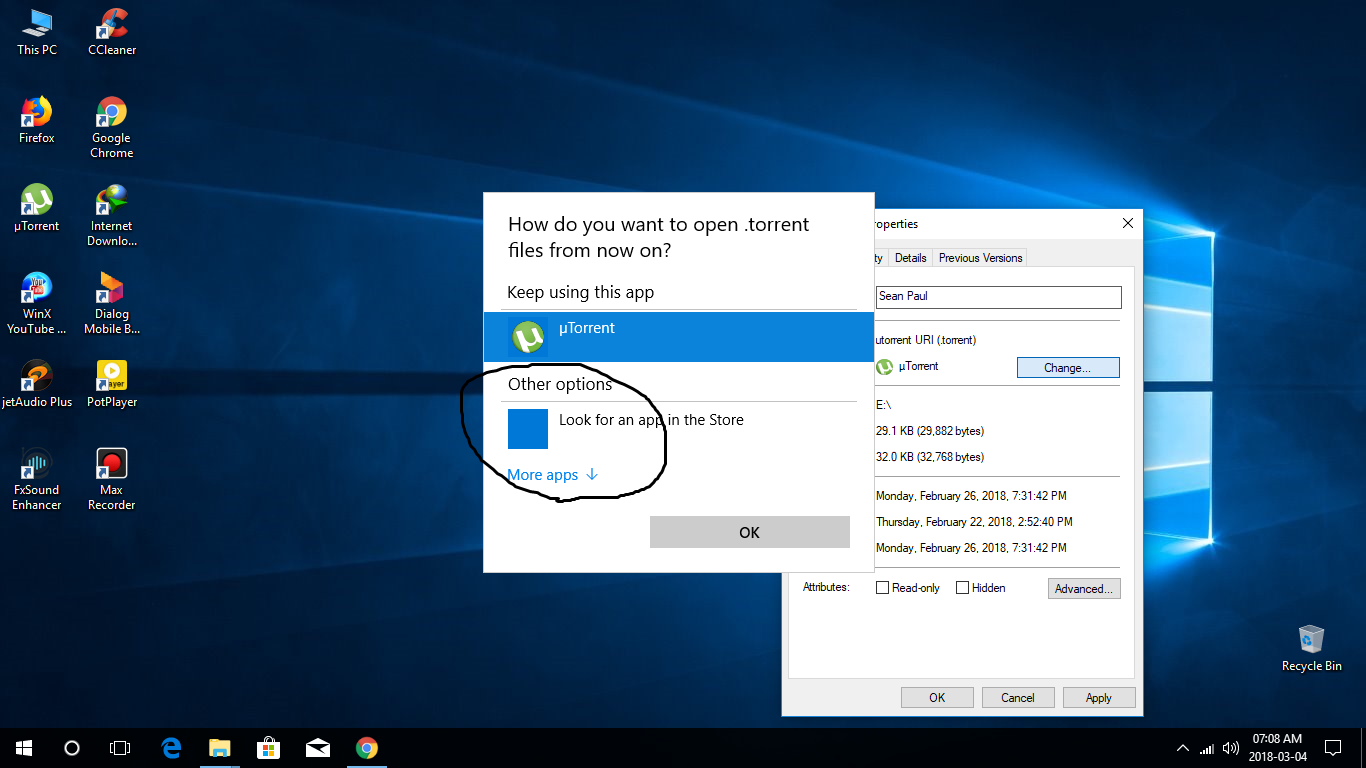This screenshot has height=768, width=1366.
Task: Open the Mail app from taskbar
Action: click(x=318, y=748)
